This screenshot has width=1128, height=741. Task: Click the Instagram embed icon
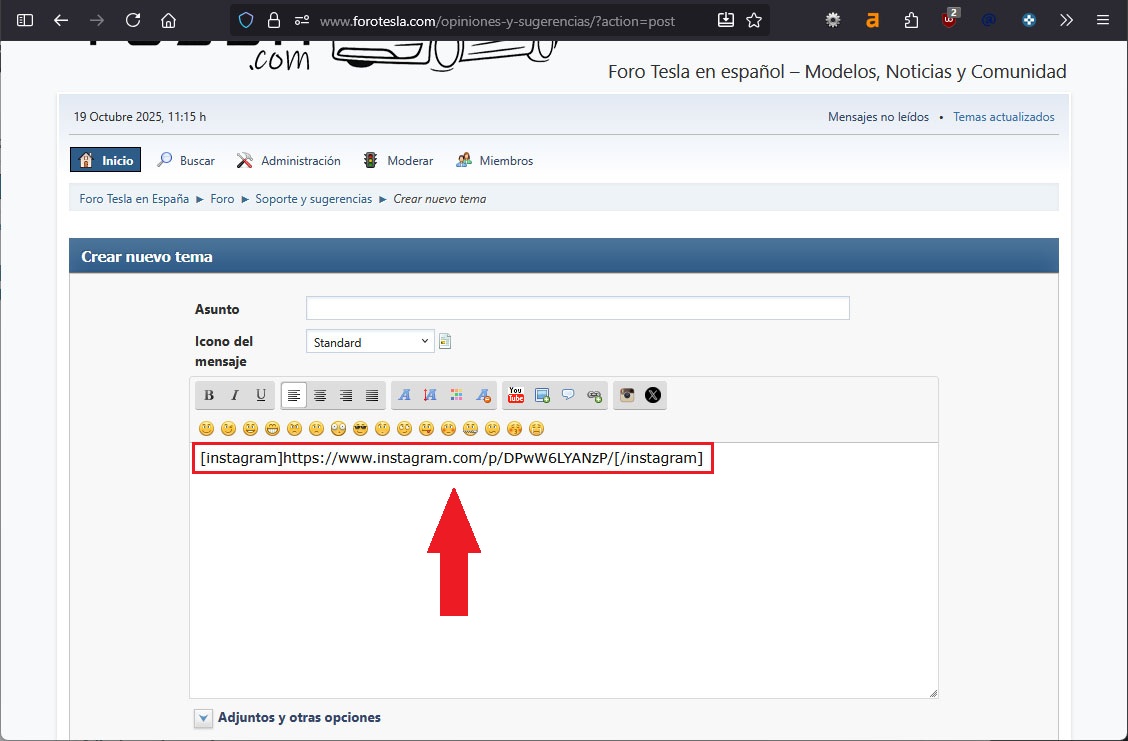(x=627, y=395)
